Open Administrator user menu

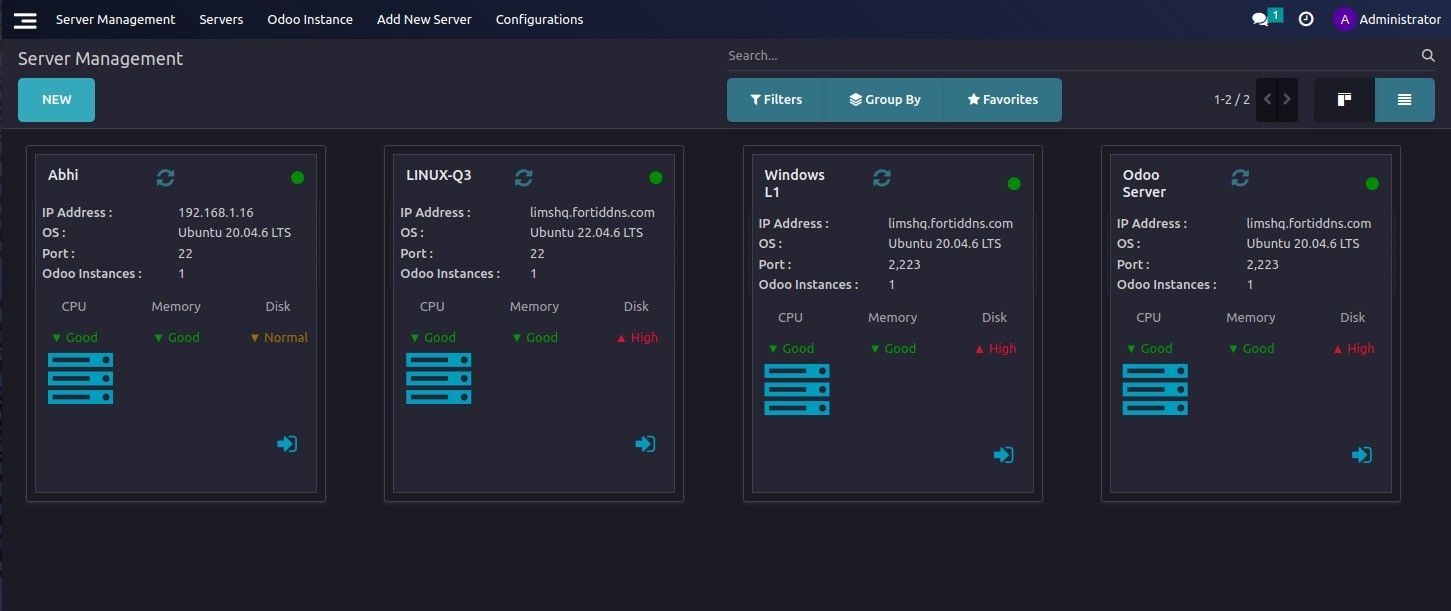[x=1387, y=19]
